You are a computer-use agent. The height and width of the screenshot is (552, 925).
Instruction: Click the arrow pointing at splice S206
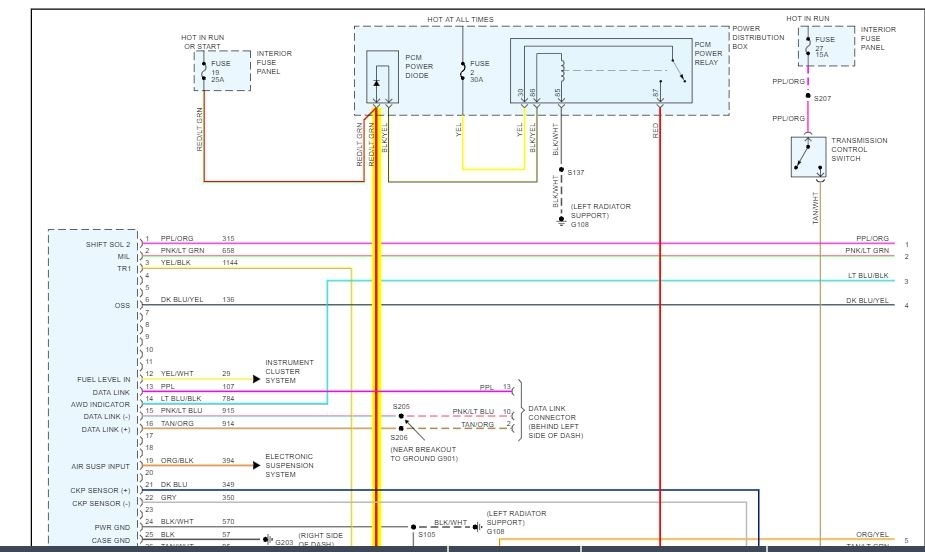pyautogui.click(x=415, y=431)
